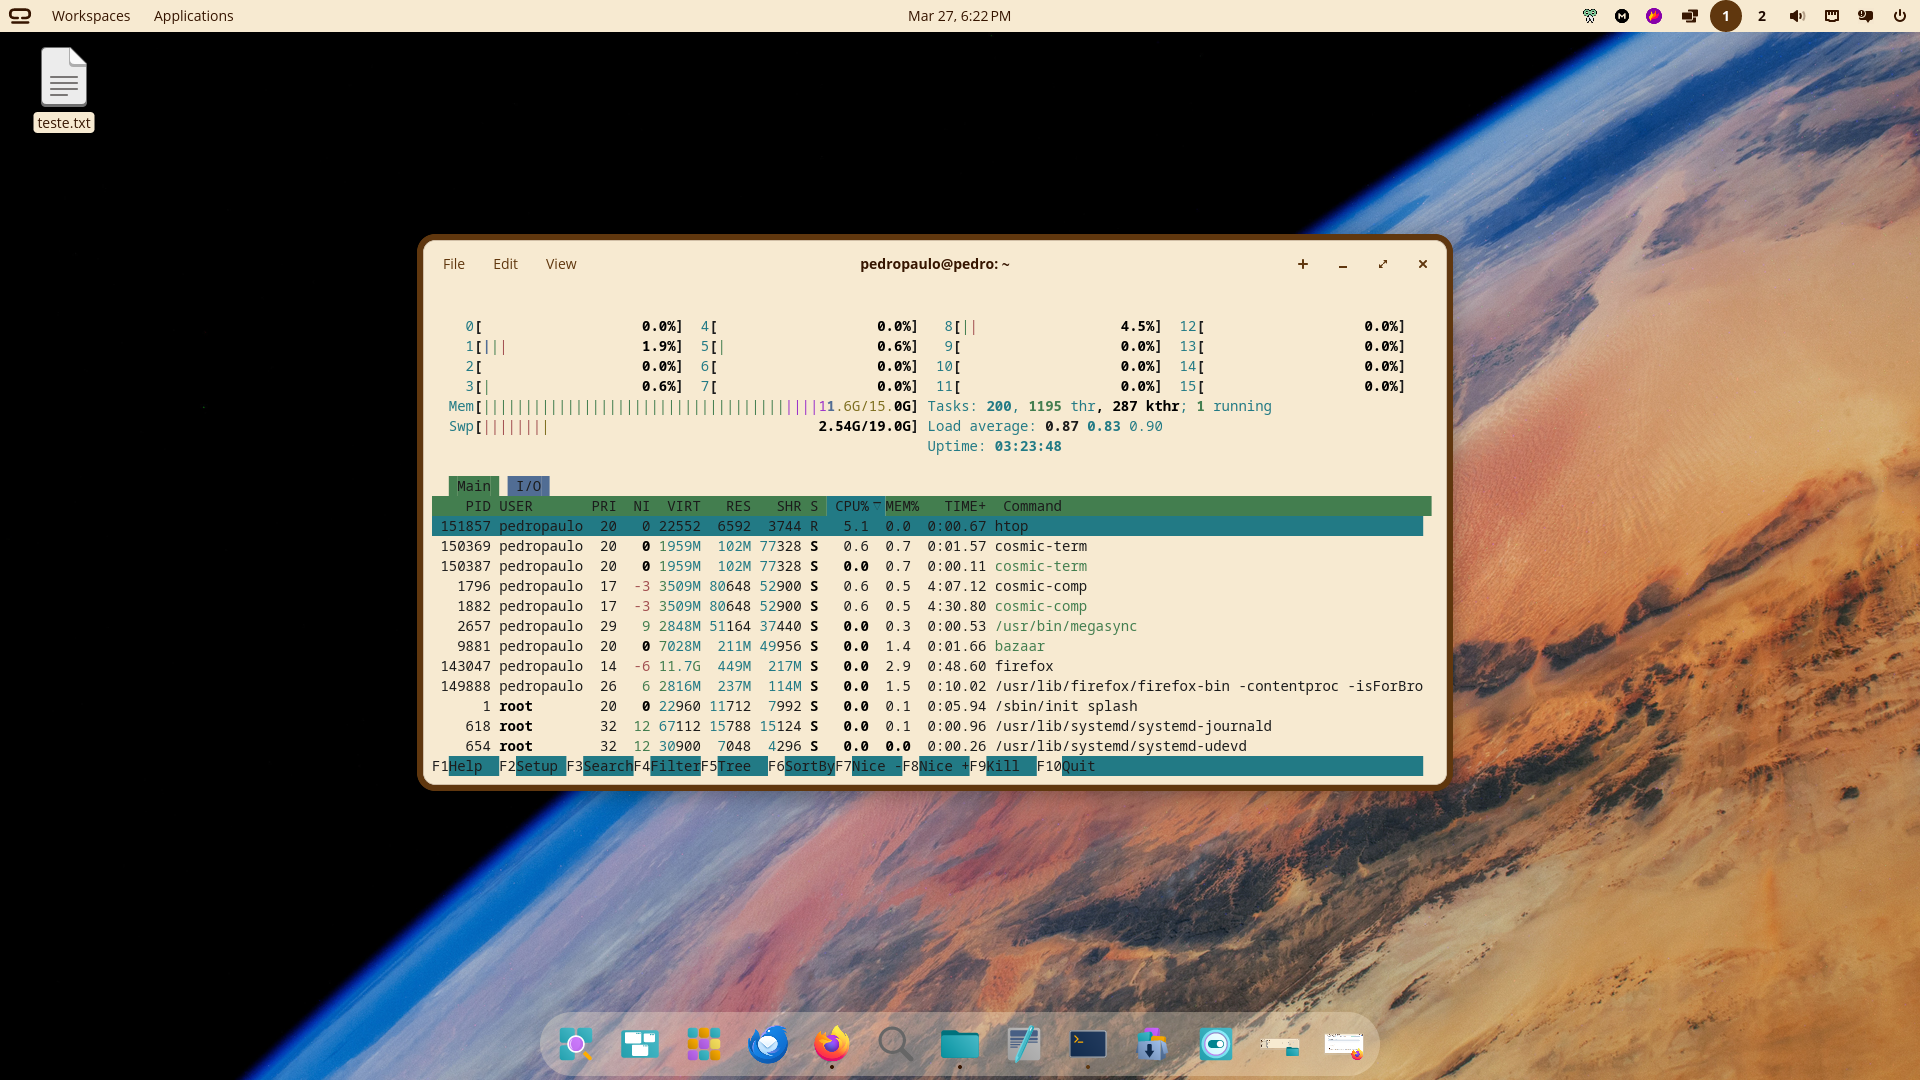Image resolution: width=1920 pixels, height=1080 pixels.
Task: Click F9 Kill button in htop
Action: [x=1003, y=766]
